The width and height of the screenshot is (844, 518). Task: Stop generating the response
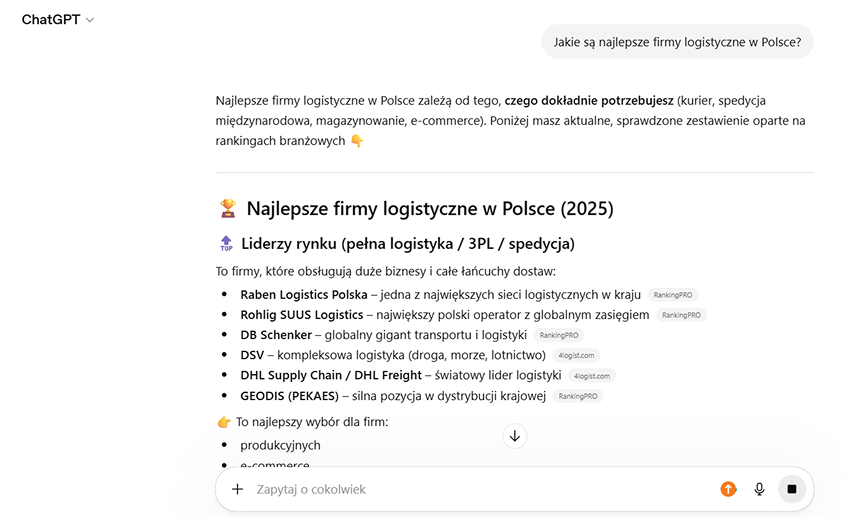coord(791,489)
